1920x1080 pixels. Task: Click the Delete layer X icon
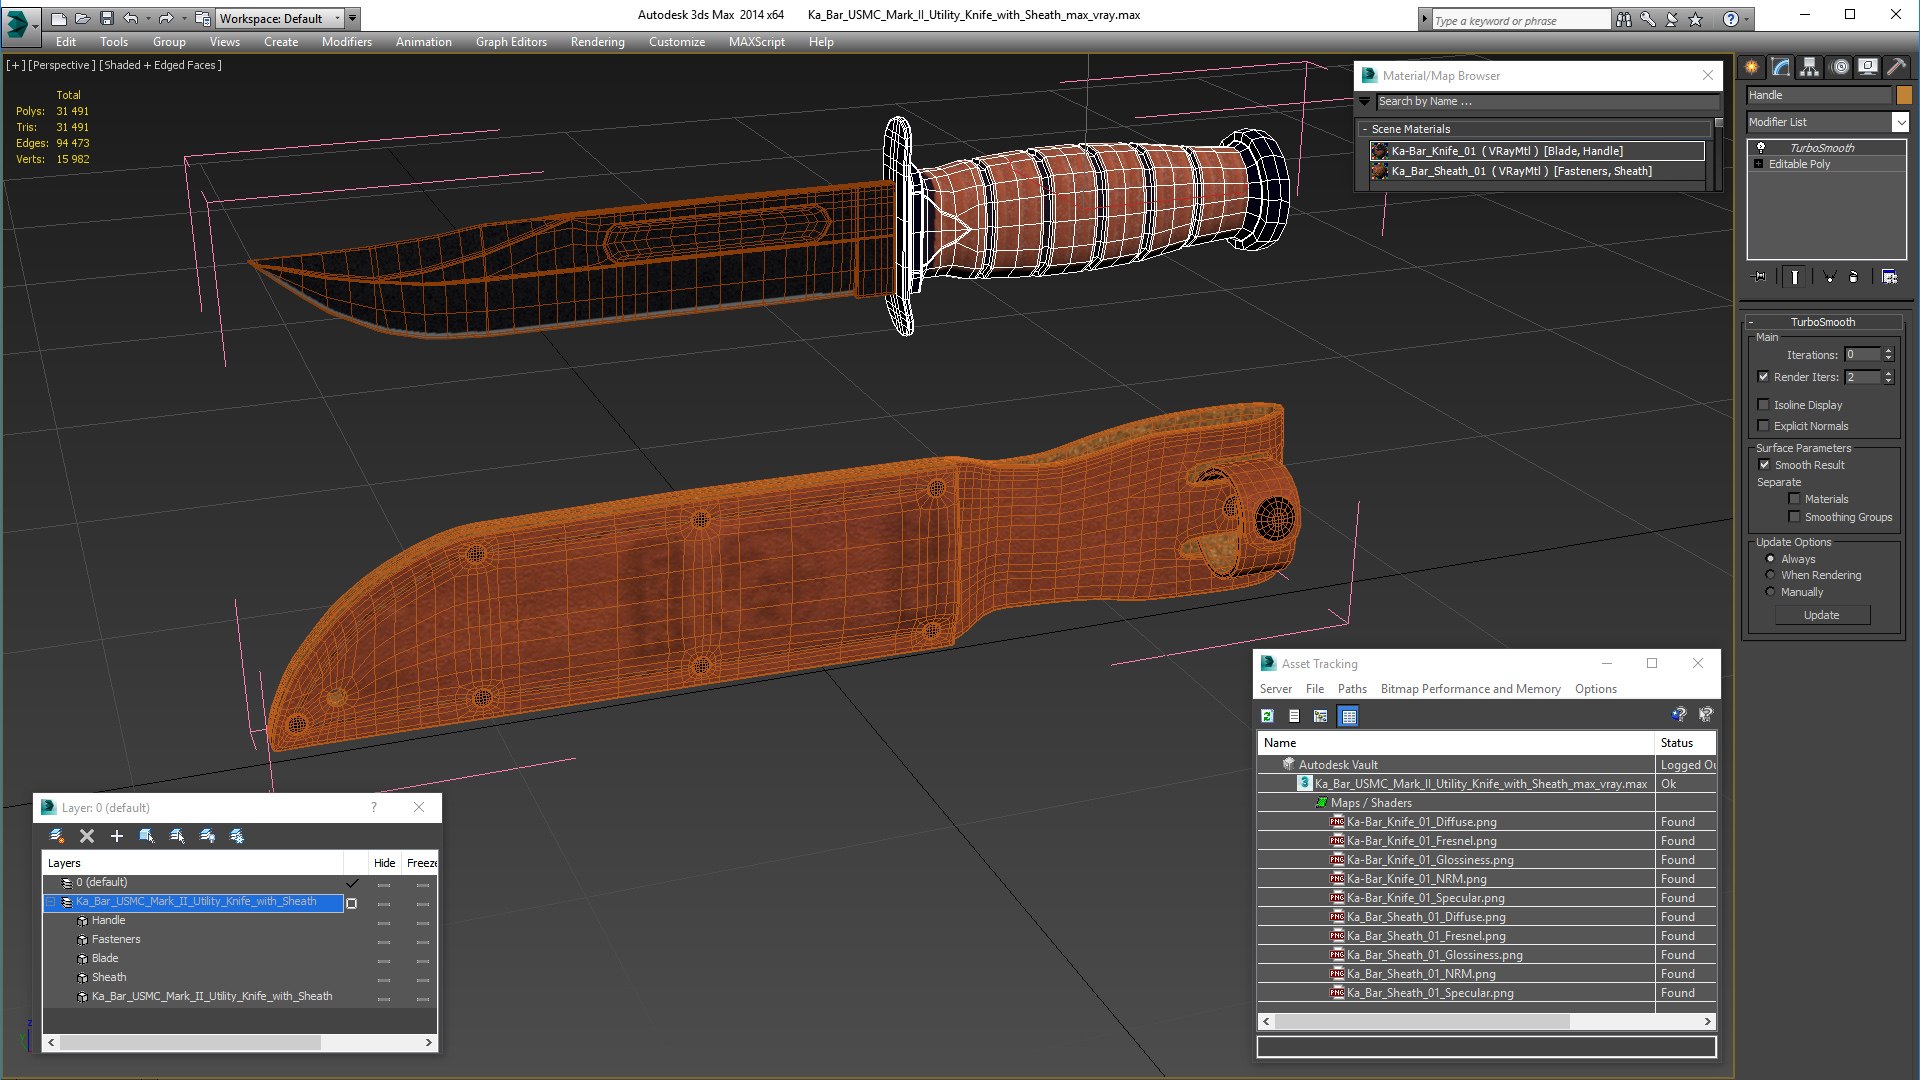87,836
